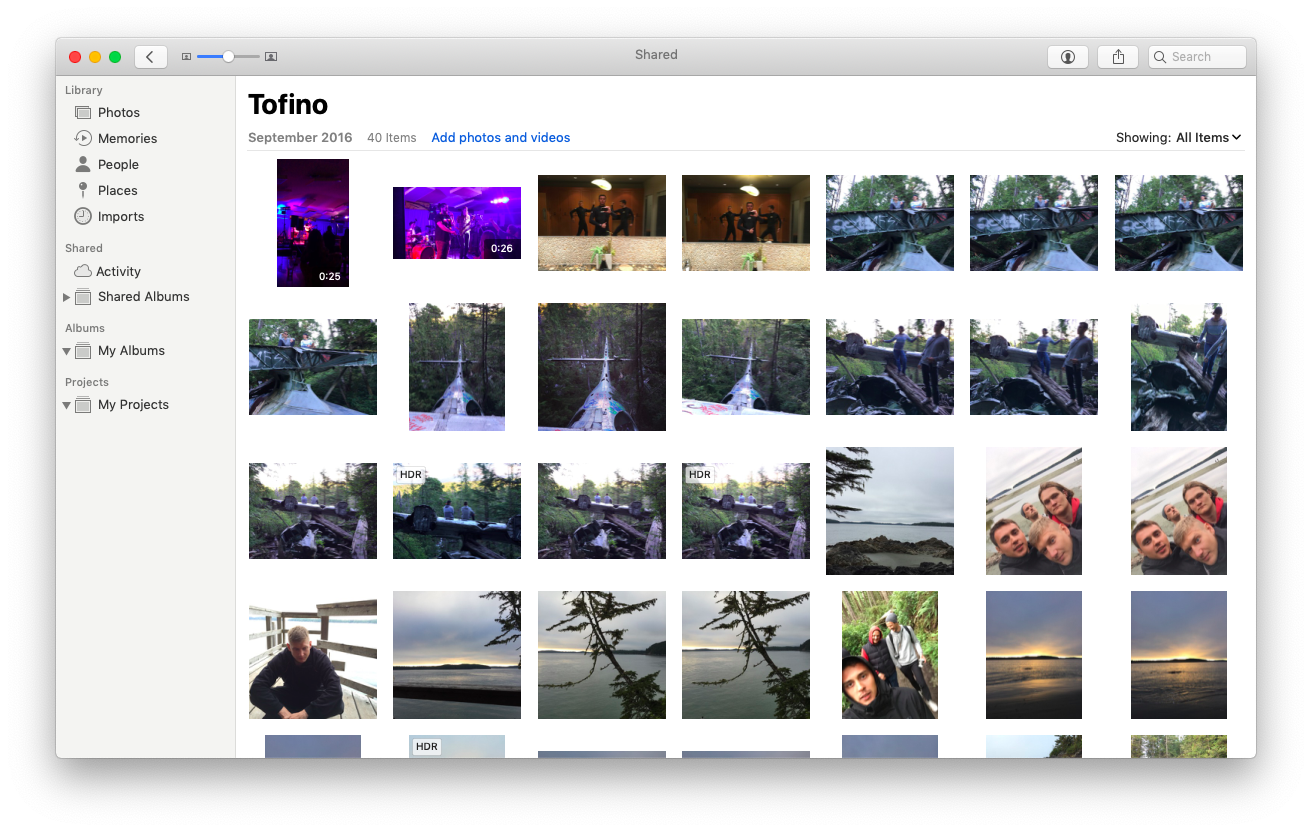
Task: Click the My Projects folder icon
Action: pyautogui.click(x=83, y=405)
